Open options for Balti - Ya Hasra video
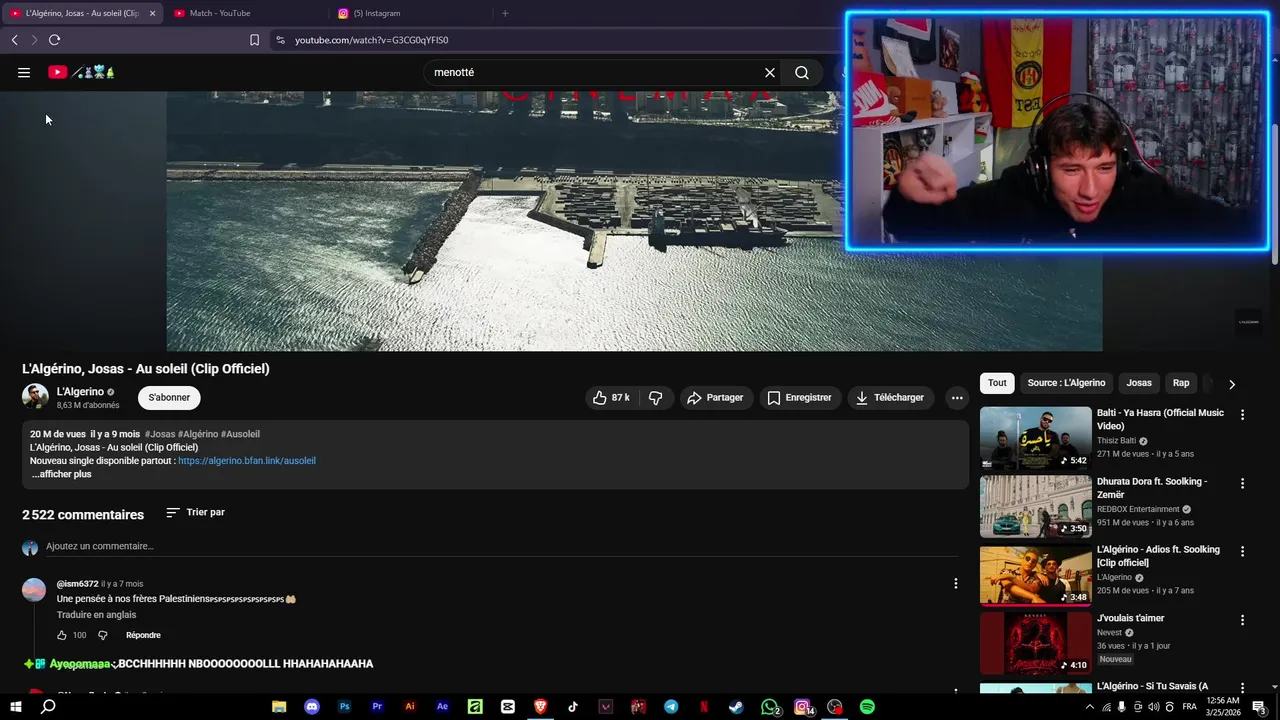This screenshot has height=720, width=1280. (x=1243, y=414)
